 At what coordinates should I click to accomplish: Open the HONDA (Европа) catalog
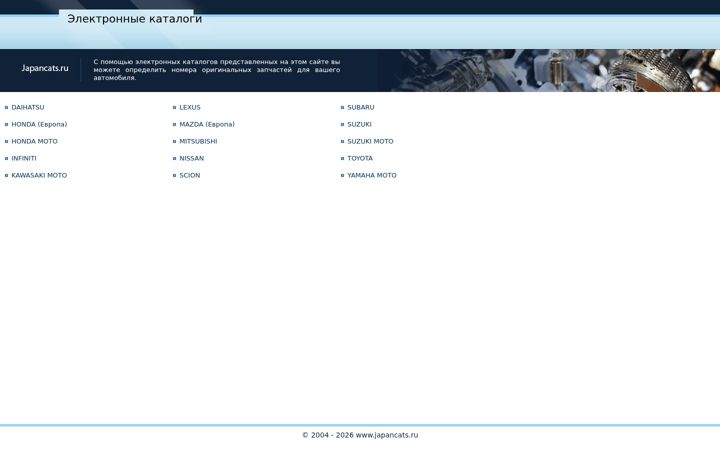(x=39, y=124)
